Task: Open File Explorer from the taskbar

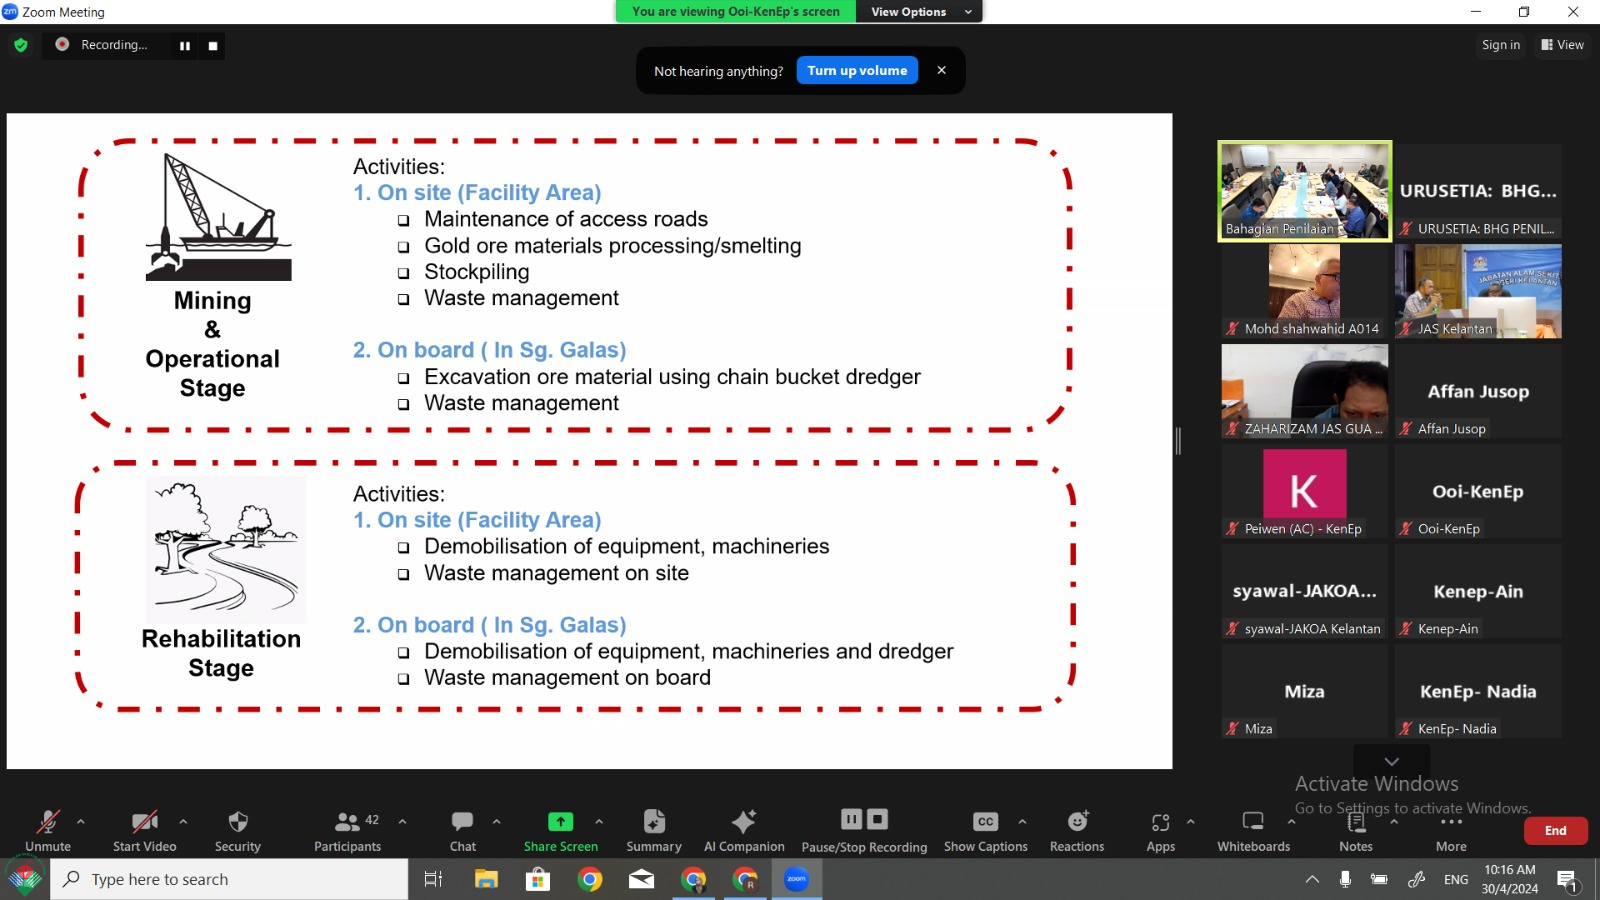Action: pos(486,879)
